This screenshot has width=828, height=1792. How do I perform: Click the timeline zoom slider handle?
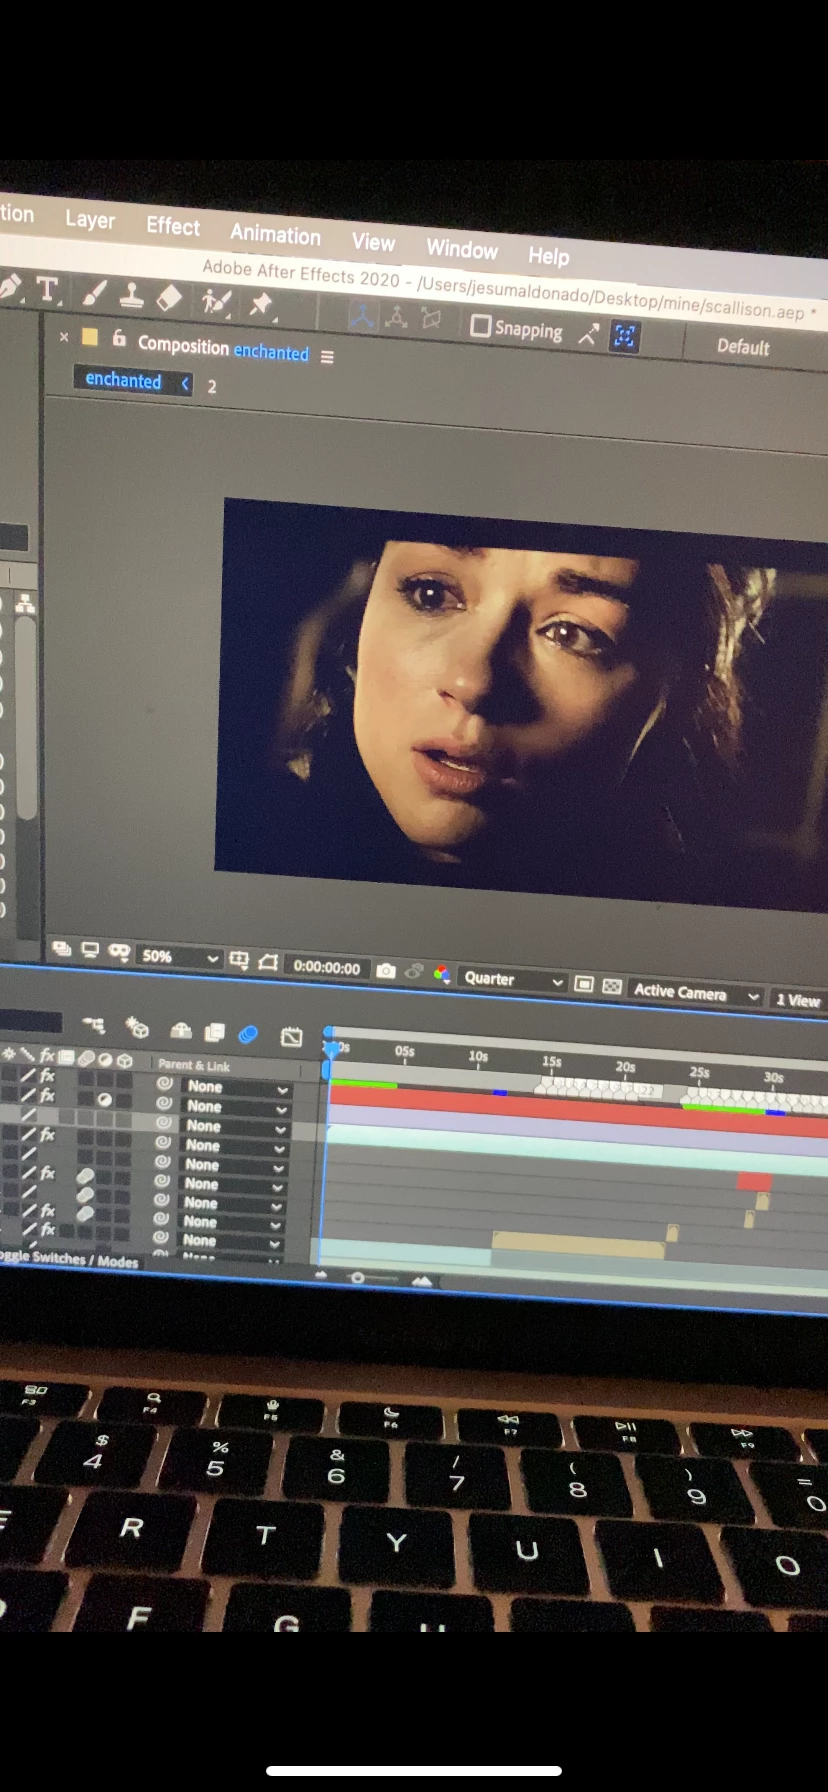(x=357, y=1278)
